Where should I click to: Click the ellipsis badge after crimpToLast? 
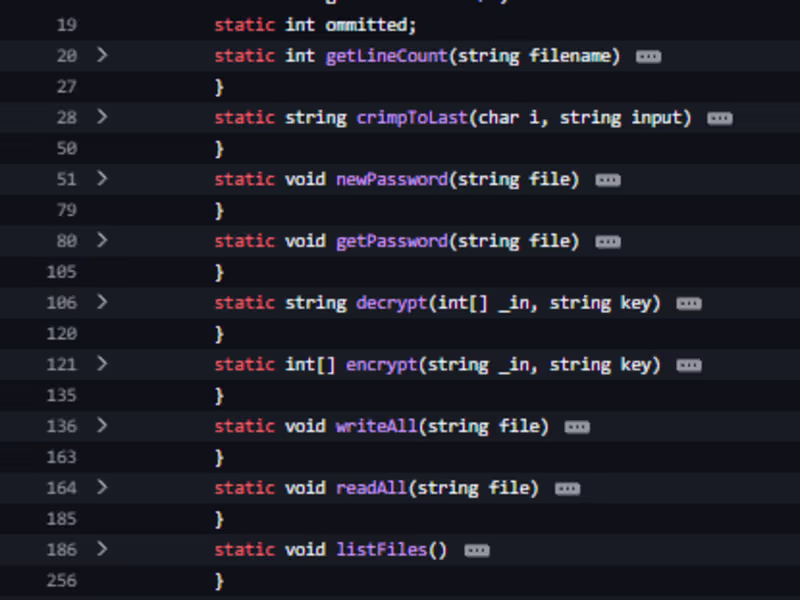tap(719, 118)
